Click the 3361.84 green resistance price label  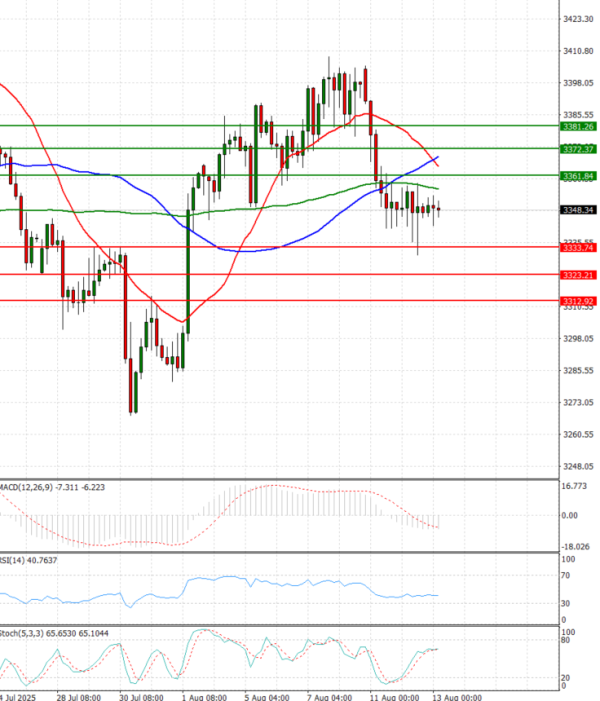tap(579, 176)
